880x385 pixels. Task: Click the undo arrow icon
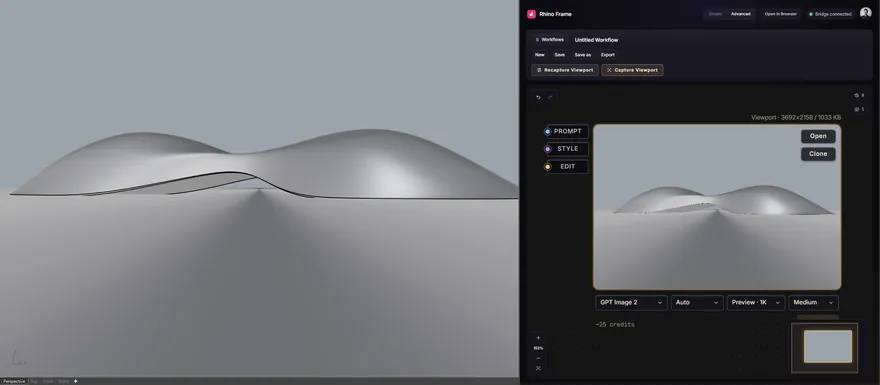(x=538, y=97)
